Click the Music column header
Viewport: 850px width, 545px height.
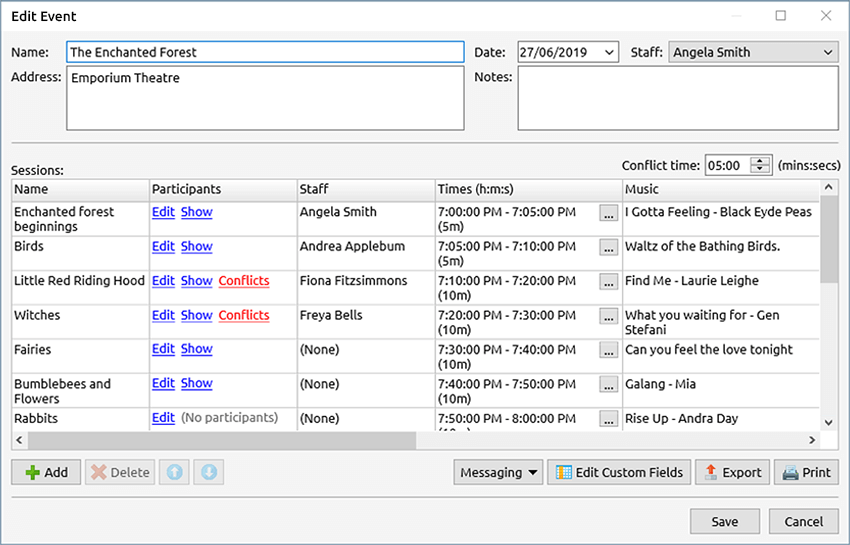(720, 189)
